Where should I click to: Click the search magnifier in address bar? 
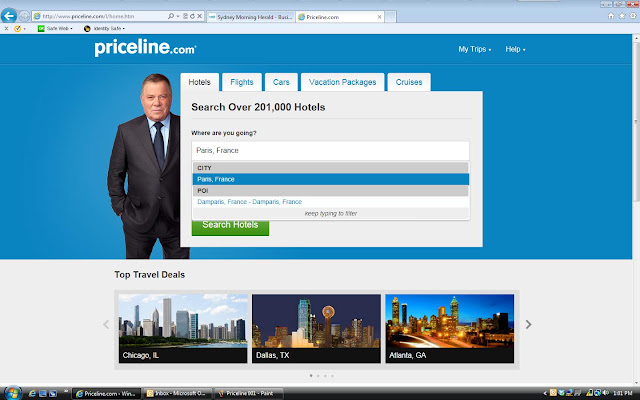171,16
